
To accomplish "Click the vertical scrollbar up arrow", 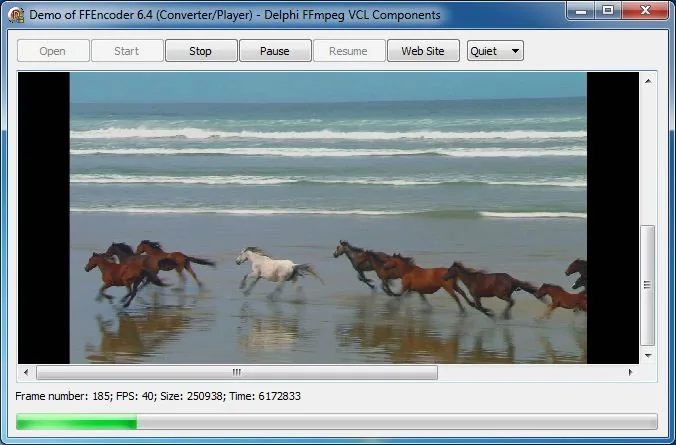I will click(648, 81).
